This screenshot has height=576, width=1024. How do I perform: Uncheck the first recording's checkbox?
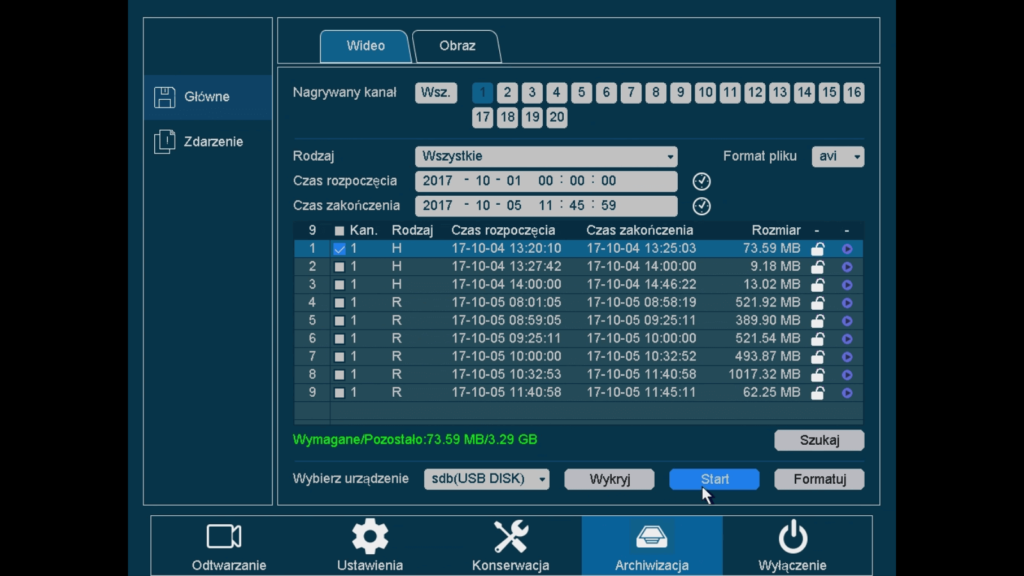[339, 248]
